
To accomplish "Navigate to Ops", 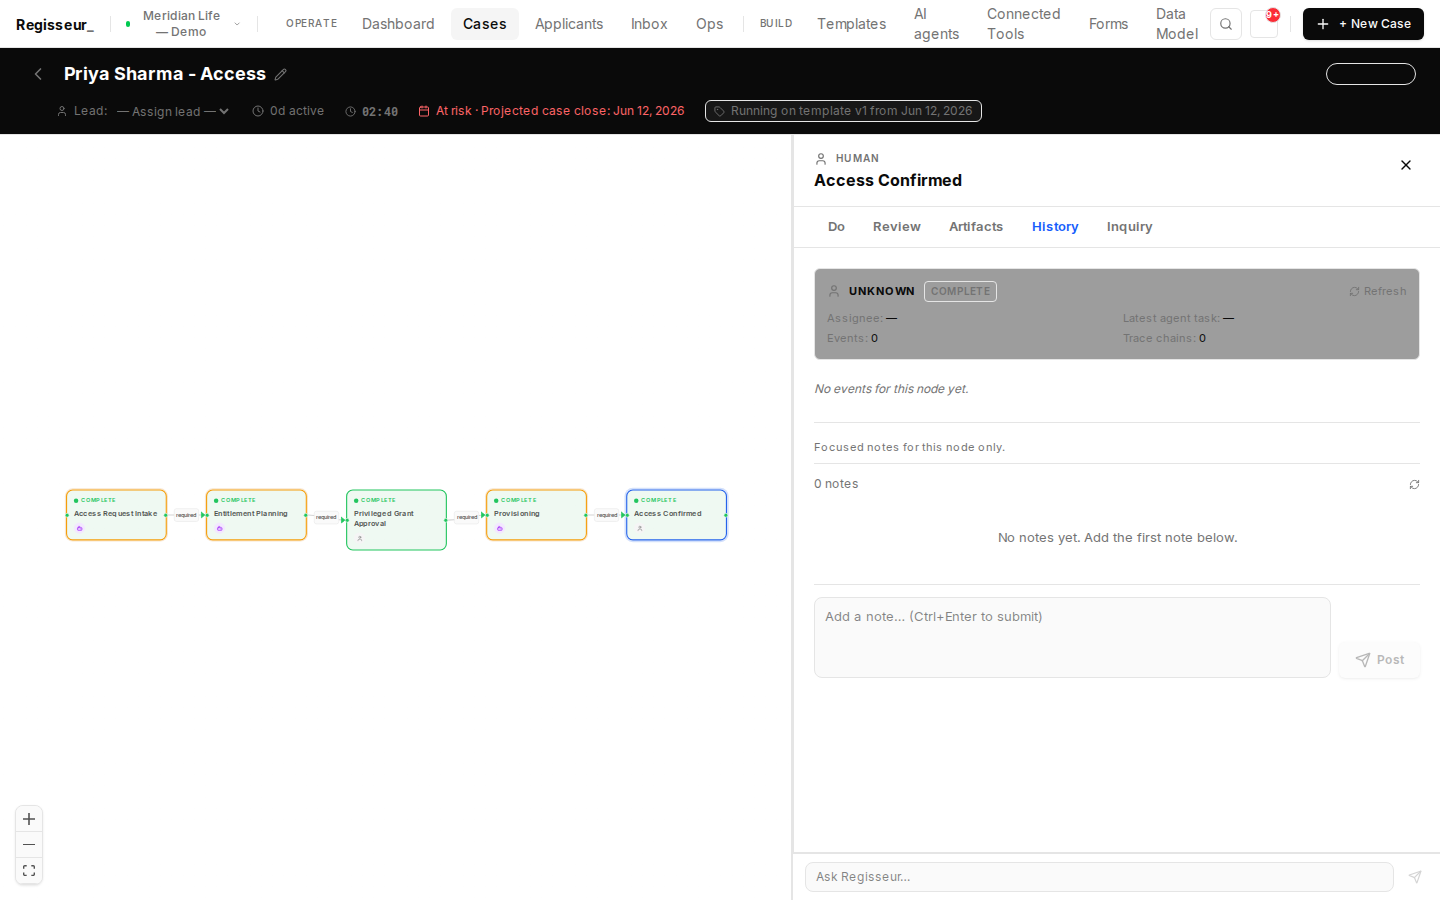I will click(x=710, y=24).
